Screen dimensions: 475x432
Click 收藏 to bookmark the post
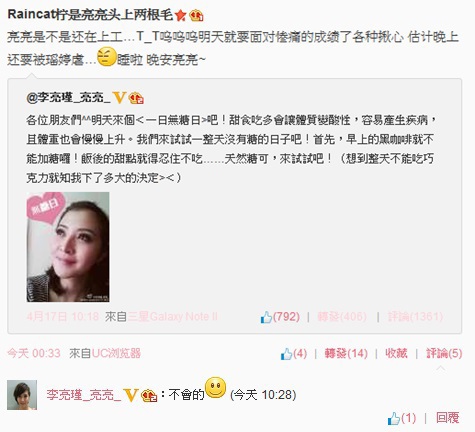pyautogui.click(x=396, y=353)
